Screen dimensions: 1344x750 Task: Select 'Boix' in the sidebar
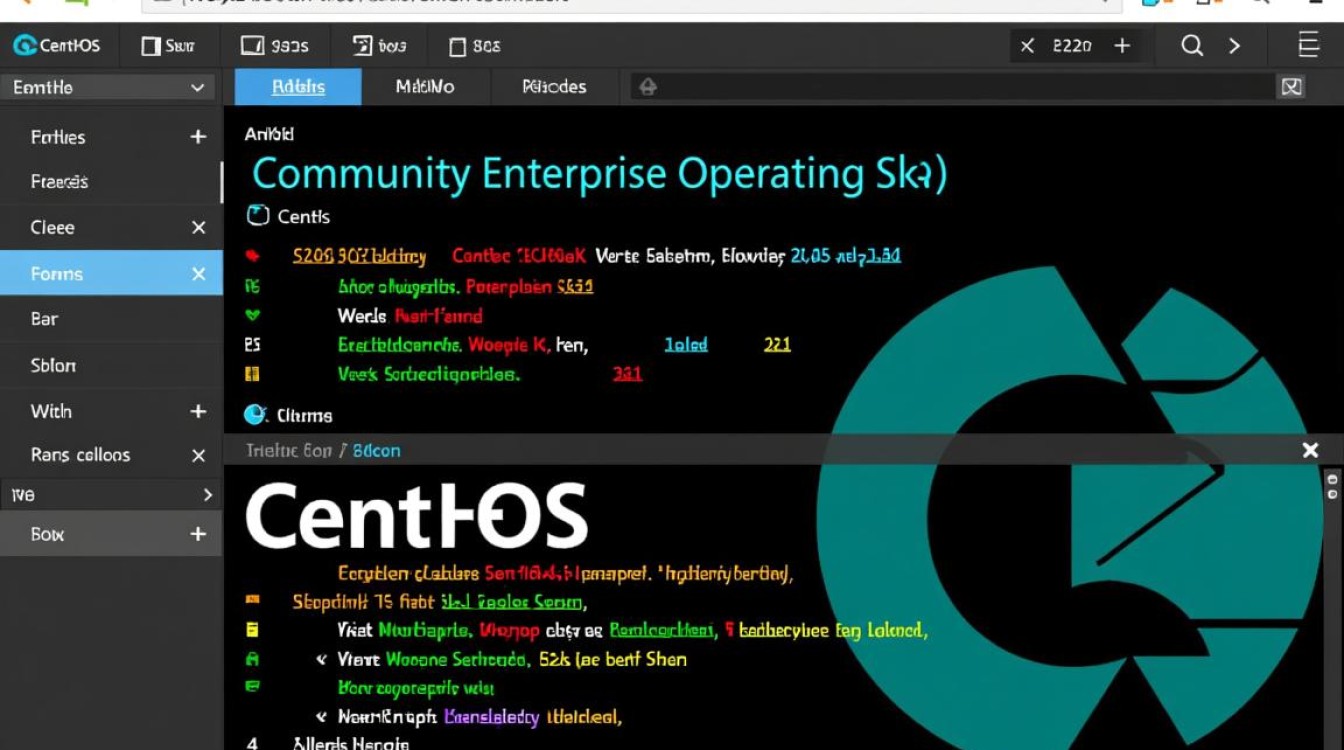click(47, 534)
